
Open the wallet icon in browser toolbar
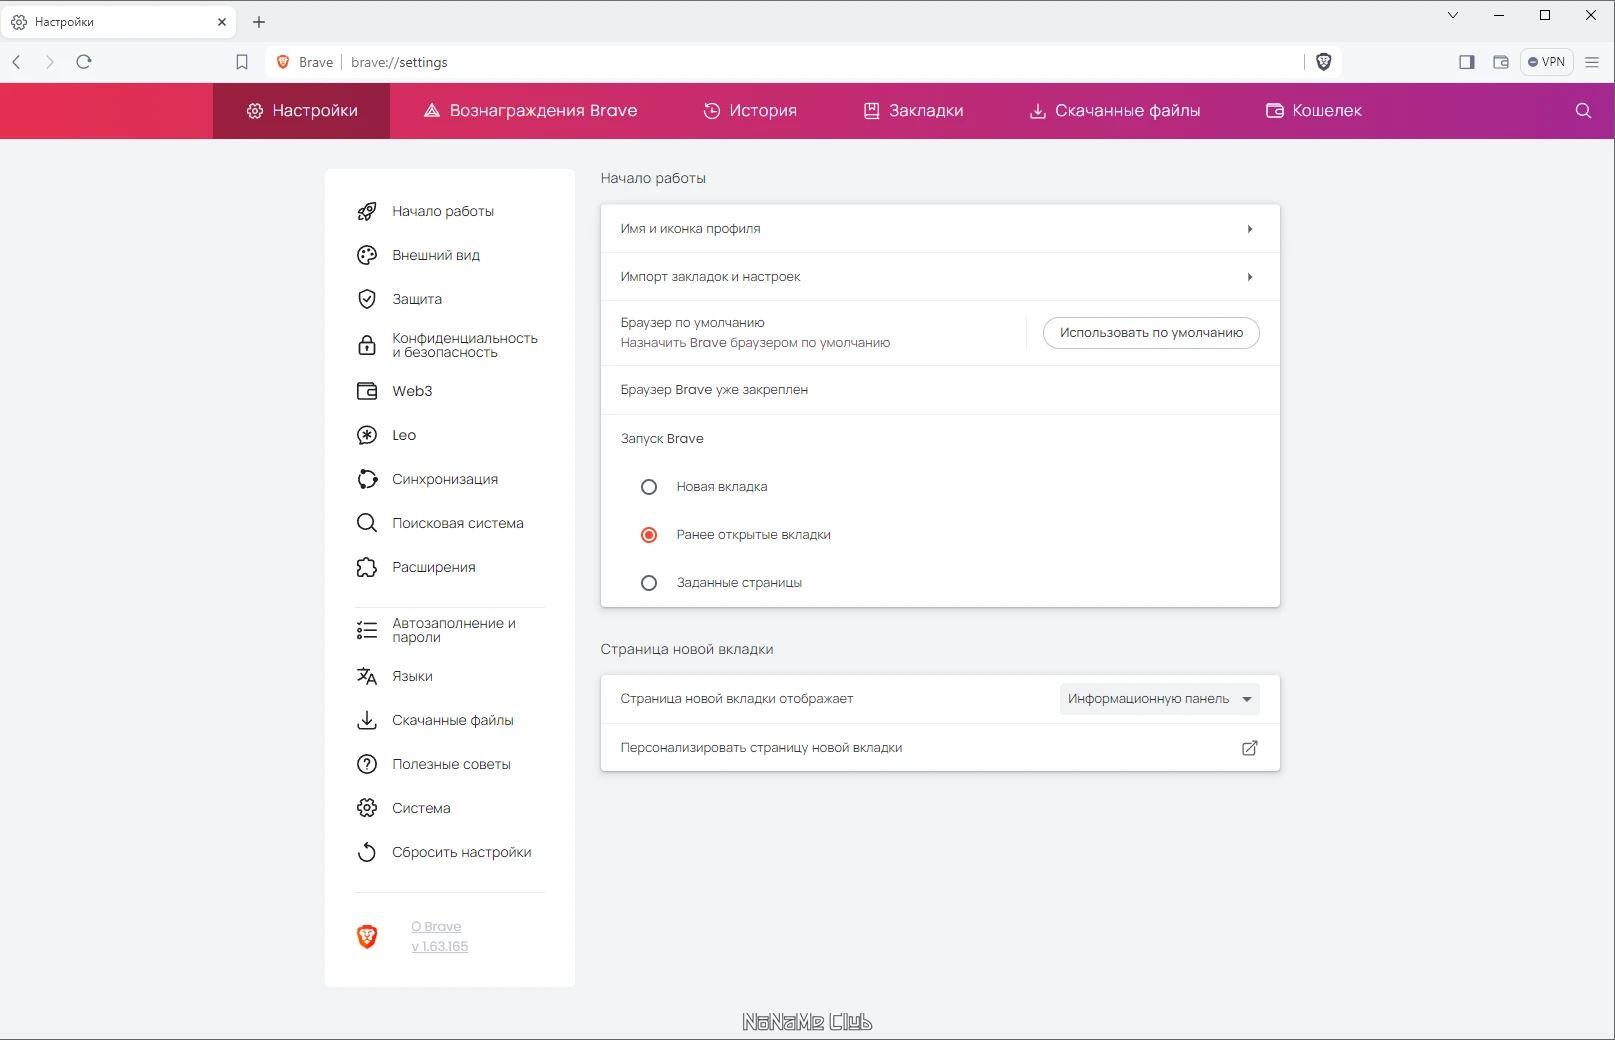1501,62
